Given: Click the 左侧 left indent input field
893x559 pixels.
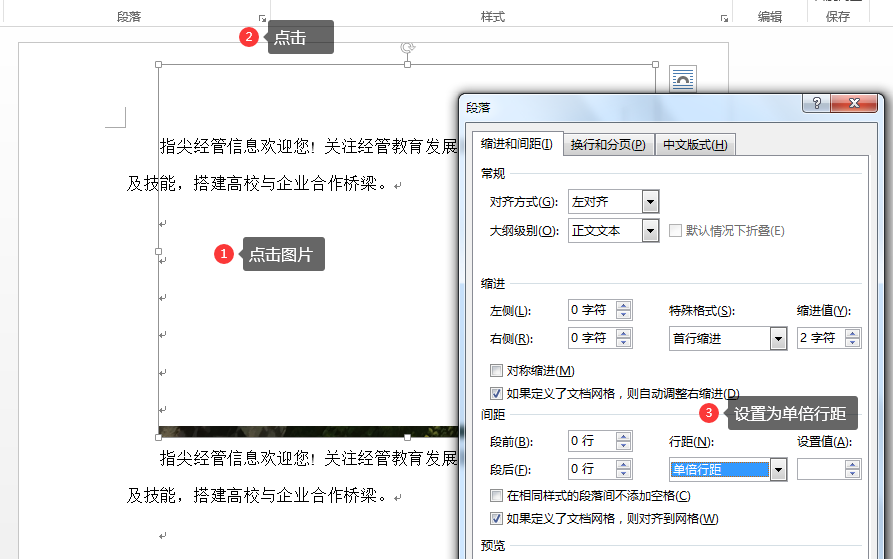Looking at the screenshot, I should click(593, 310).
